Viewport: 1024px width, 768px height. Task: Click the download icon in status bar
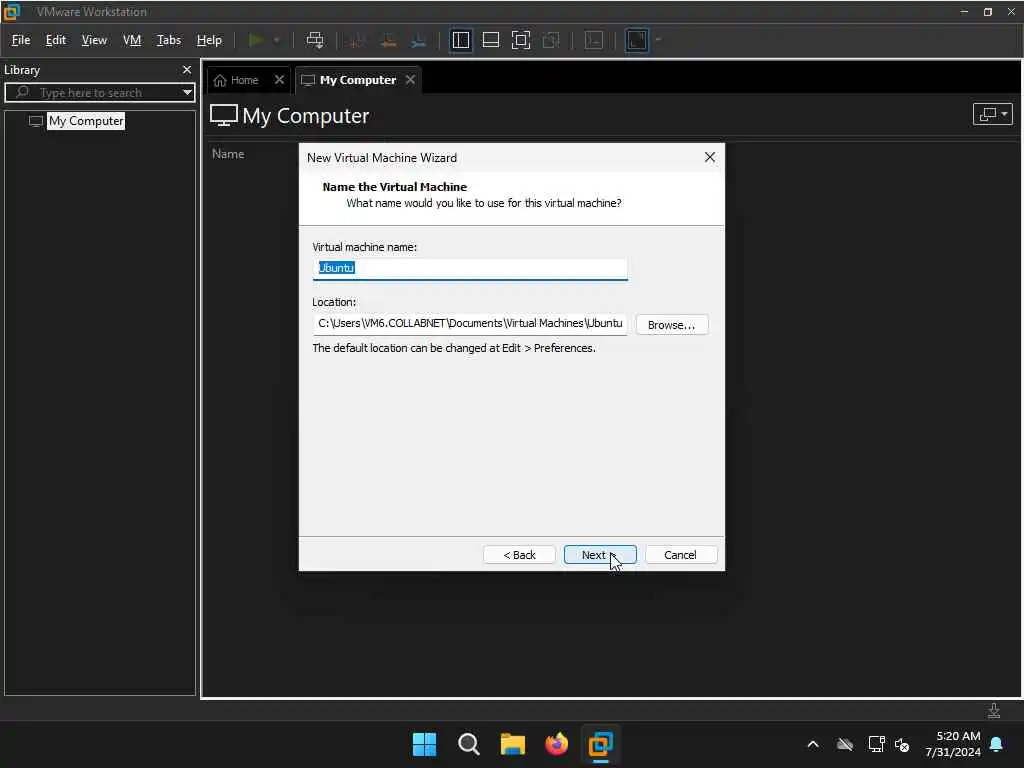(994, 710)
